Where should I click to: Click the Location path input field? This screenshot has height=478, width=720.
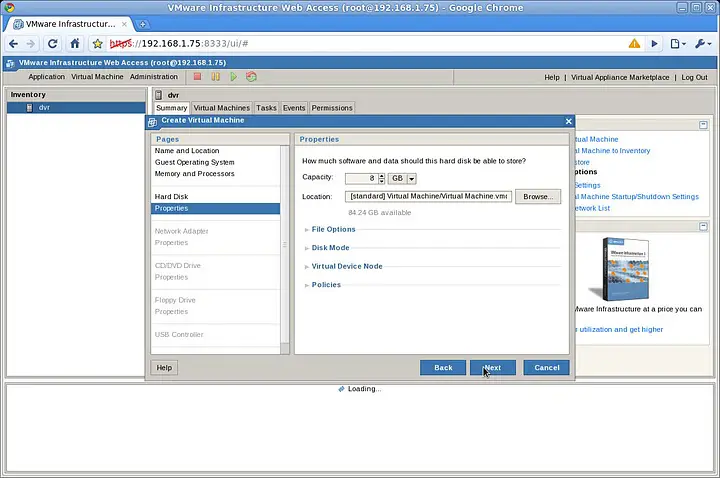(x=428, y=197)
